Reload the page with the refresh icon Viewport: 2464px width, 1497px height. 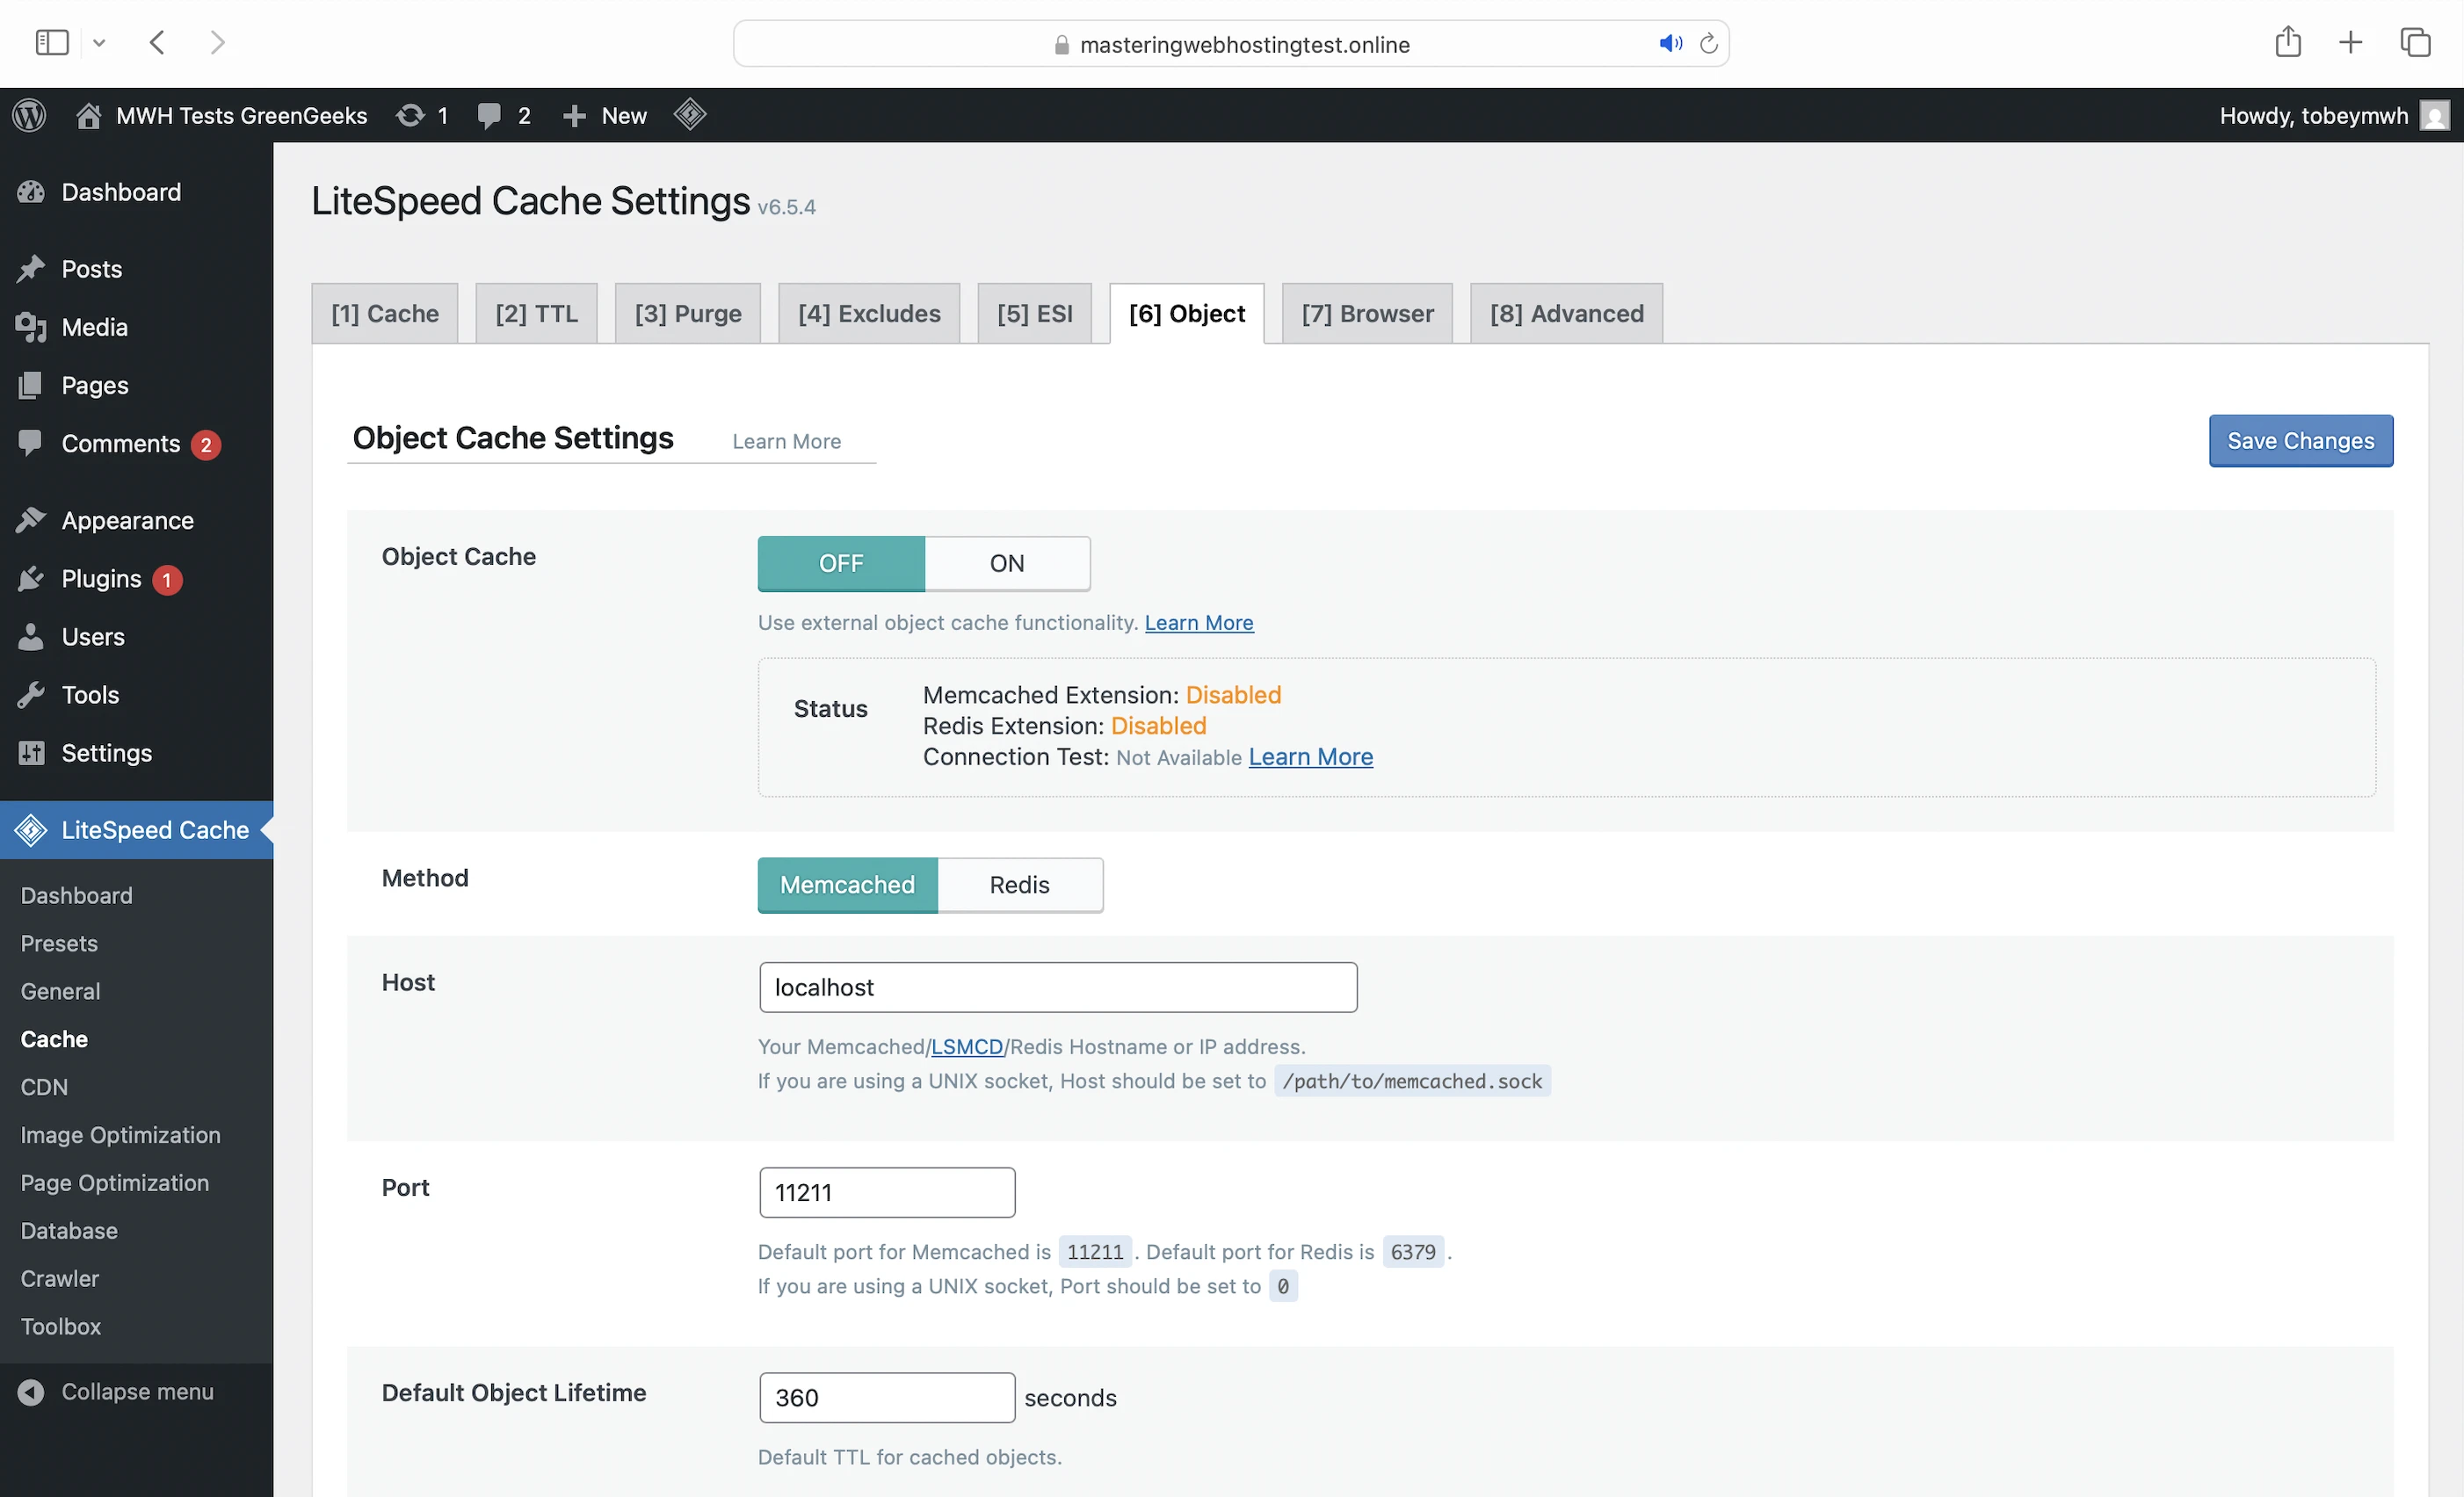(1709, 44)
